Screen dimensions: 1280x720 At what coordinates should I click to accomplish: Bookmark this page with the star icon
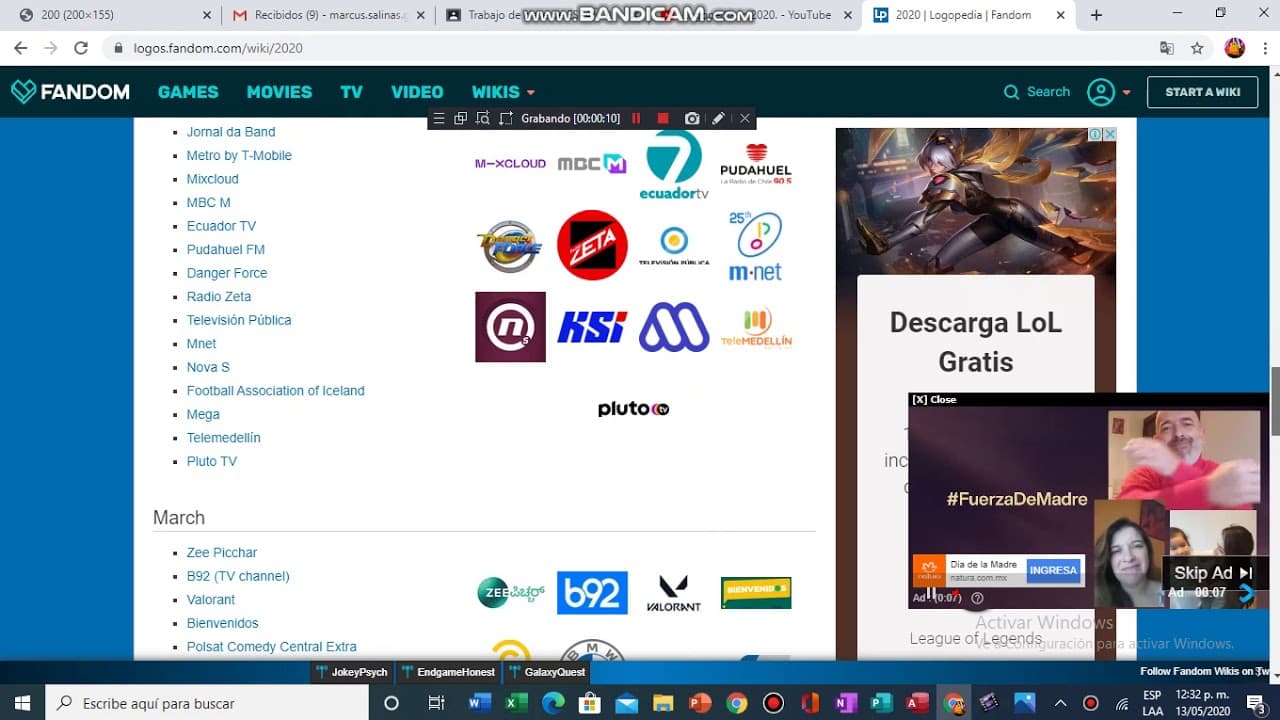click(x=1197, y=48)
